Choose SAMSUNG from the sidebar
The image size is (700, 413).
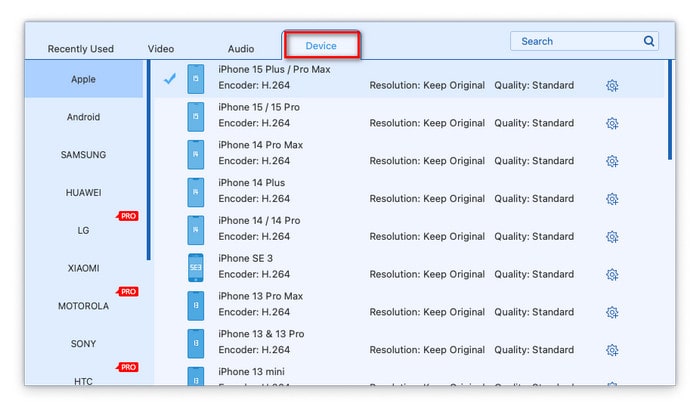click(84, 155)
